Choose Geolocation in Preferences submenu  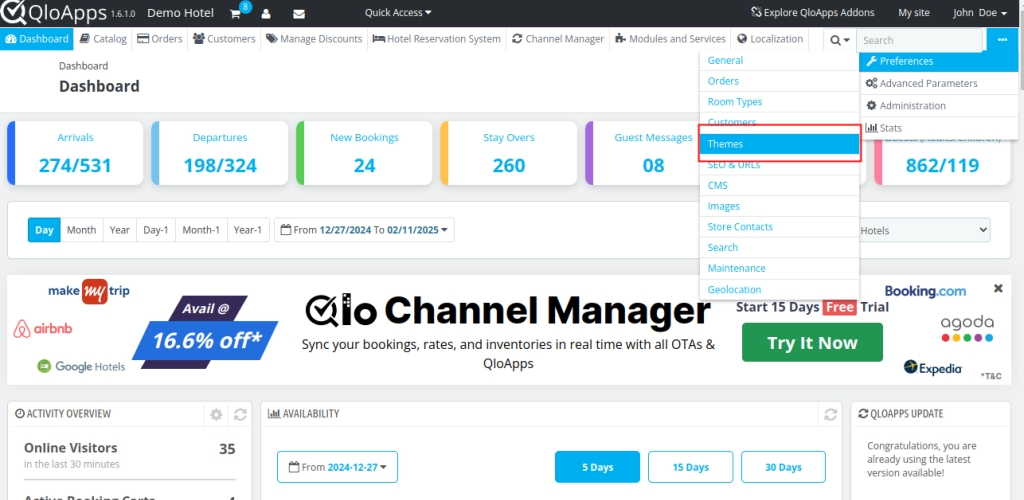point(779,289)
